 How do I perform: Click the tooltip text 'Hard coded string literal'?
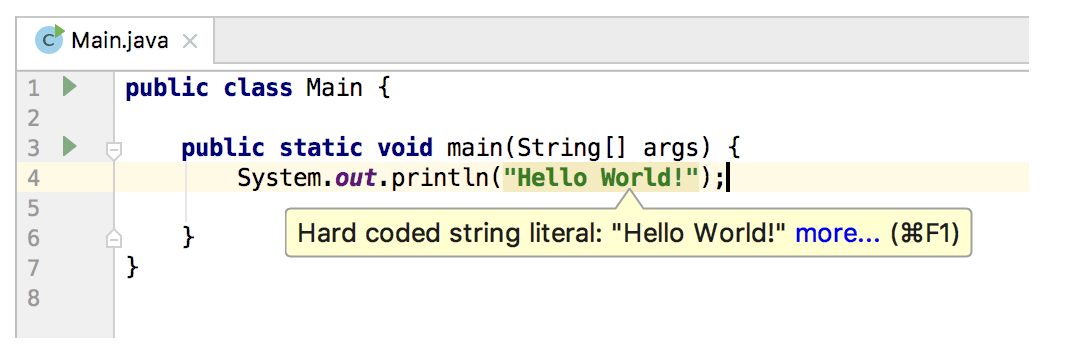click(x=449, y=234)
